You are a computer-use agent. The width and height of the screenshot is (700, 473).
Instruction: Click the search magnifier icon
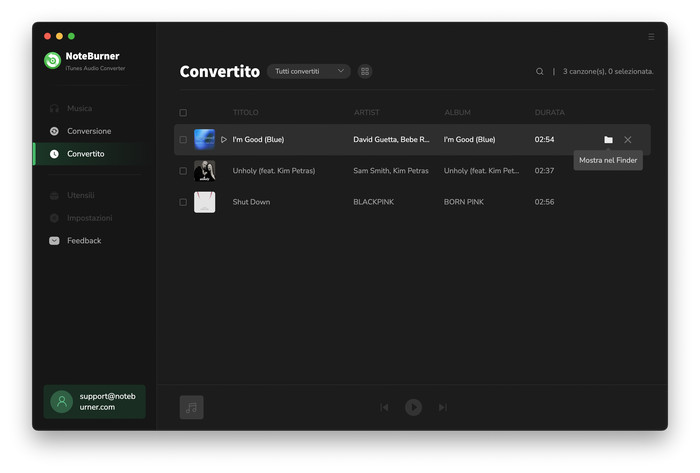539,71
